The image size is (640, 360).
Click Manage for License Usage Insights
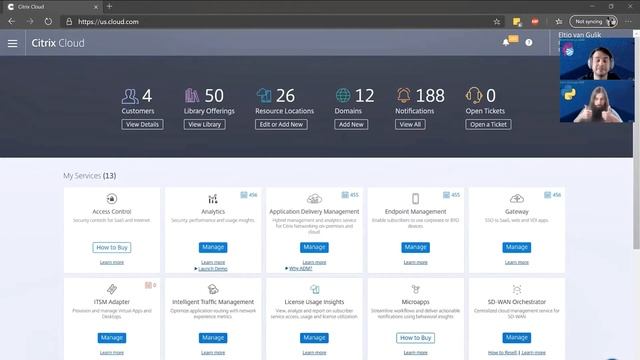(314, 338)
